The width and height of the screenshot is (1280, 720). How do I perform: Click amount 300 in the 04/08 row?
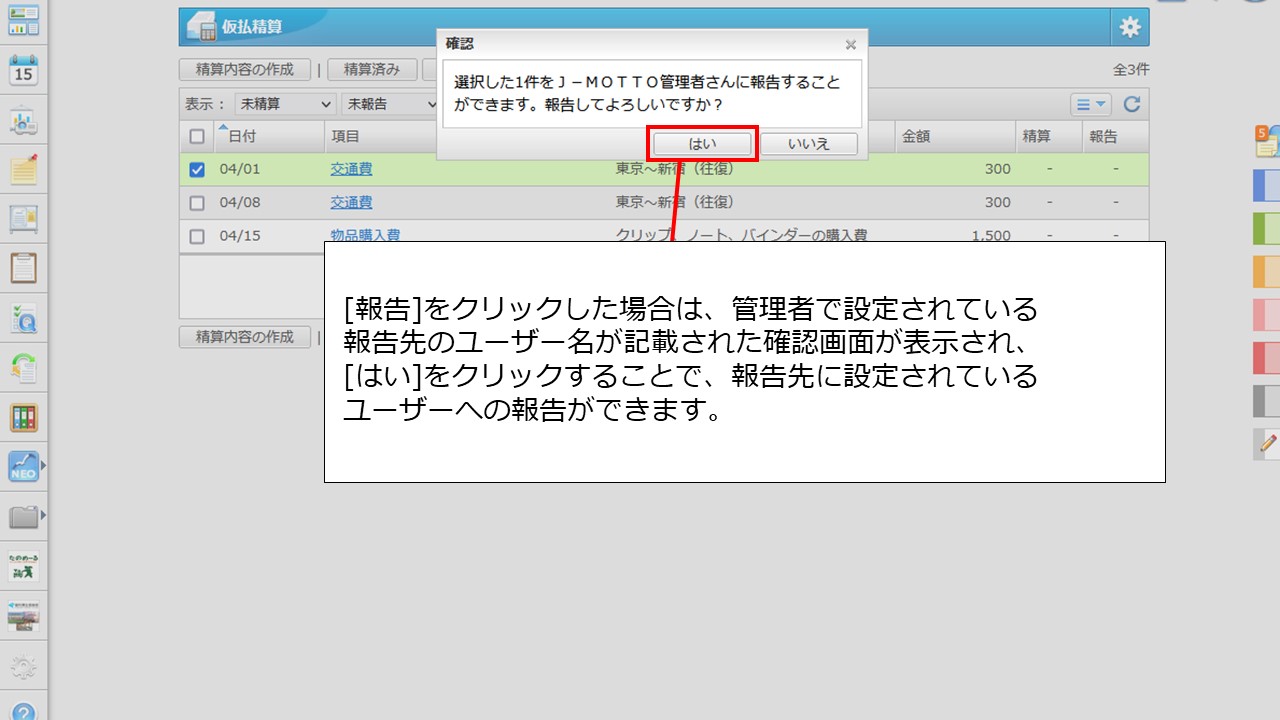tap(997, 203)
